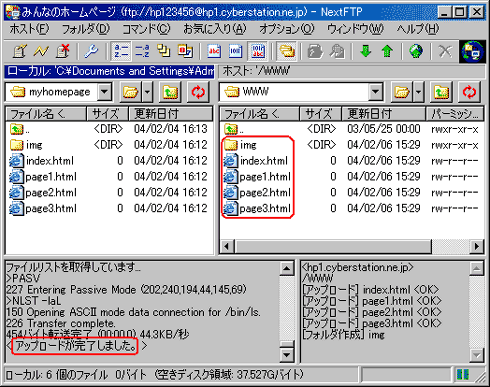The height and width of the screenshot is (387, 490).
Task: Click the local parent directory (..) entry
Action: [20, 129]
